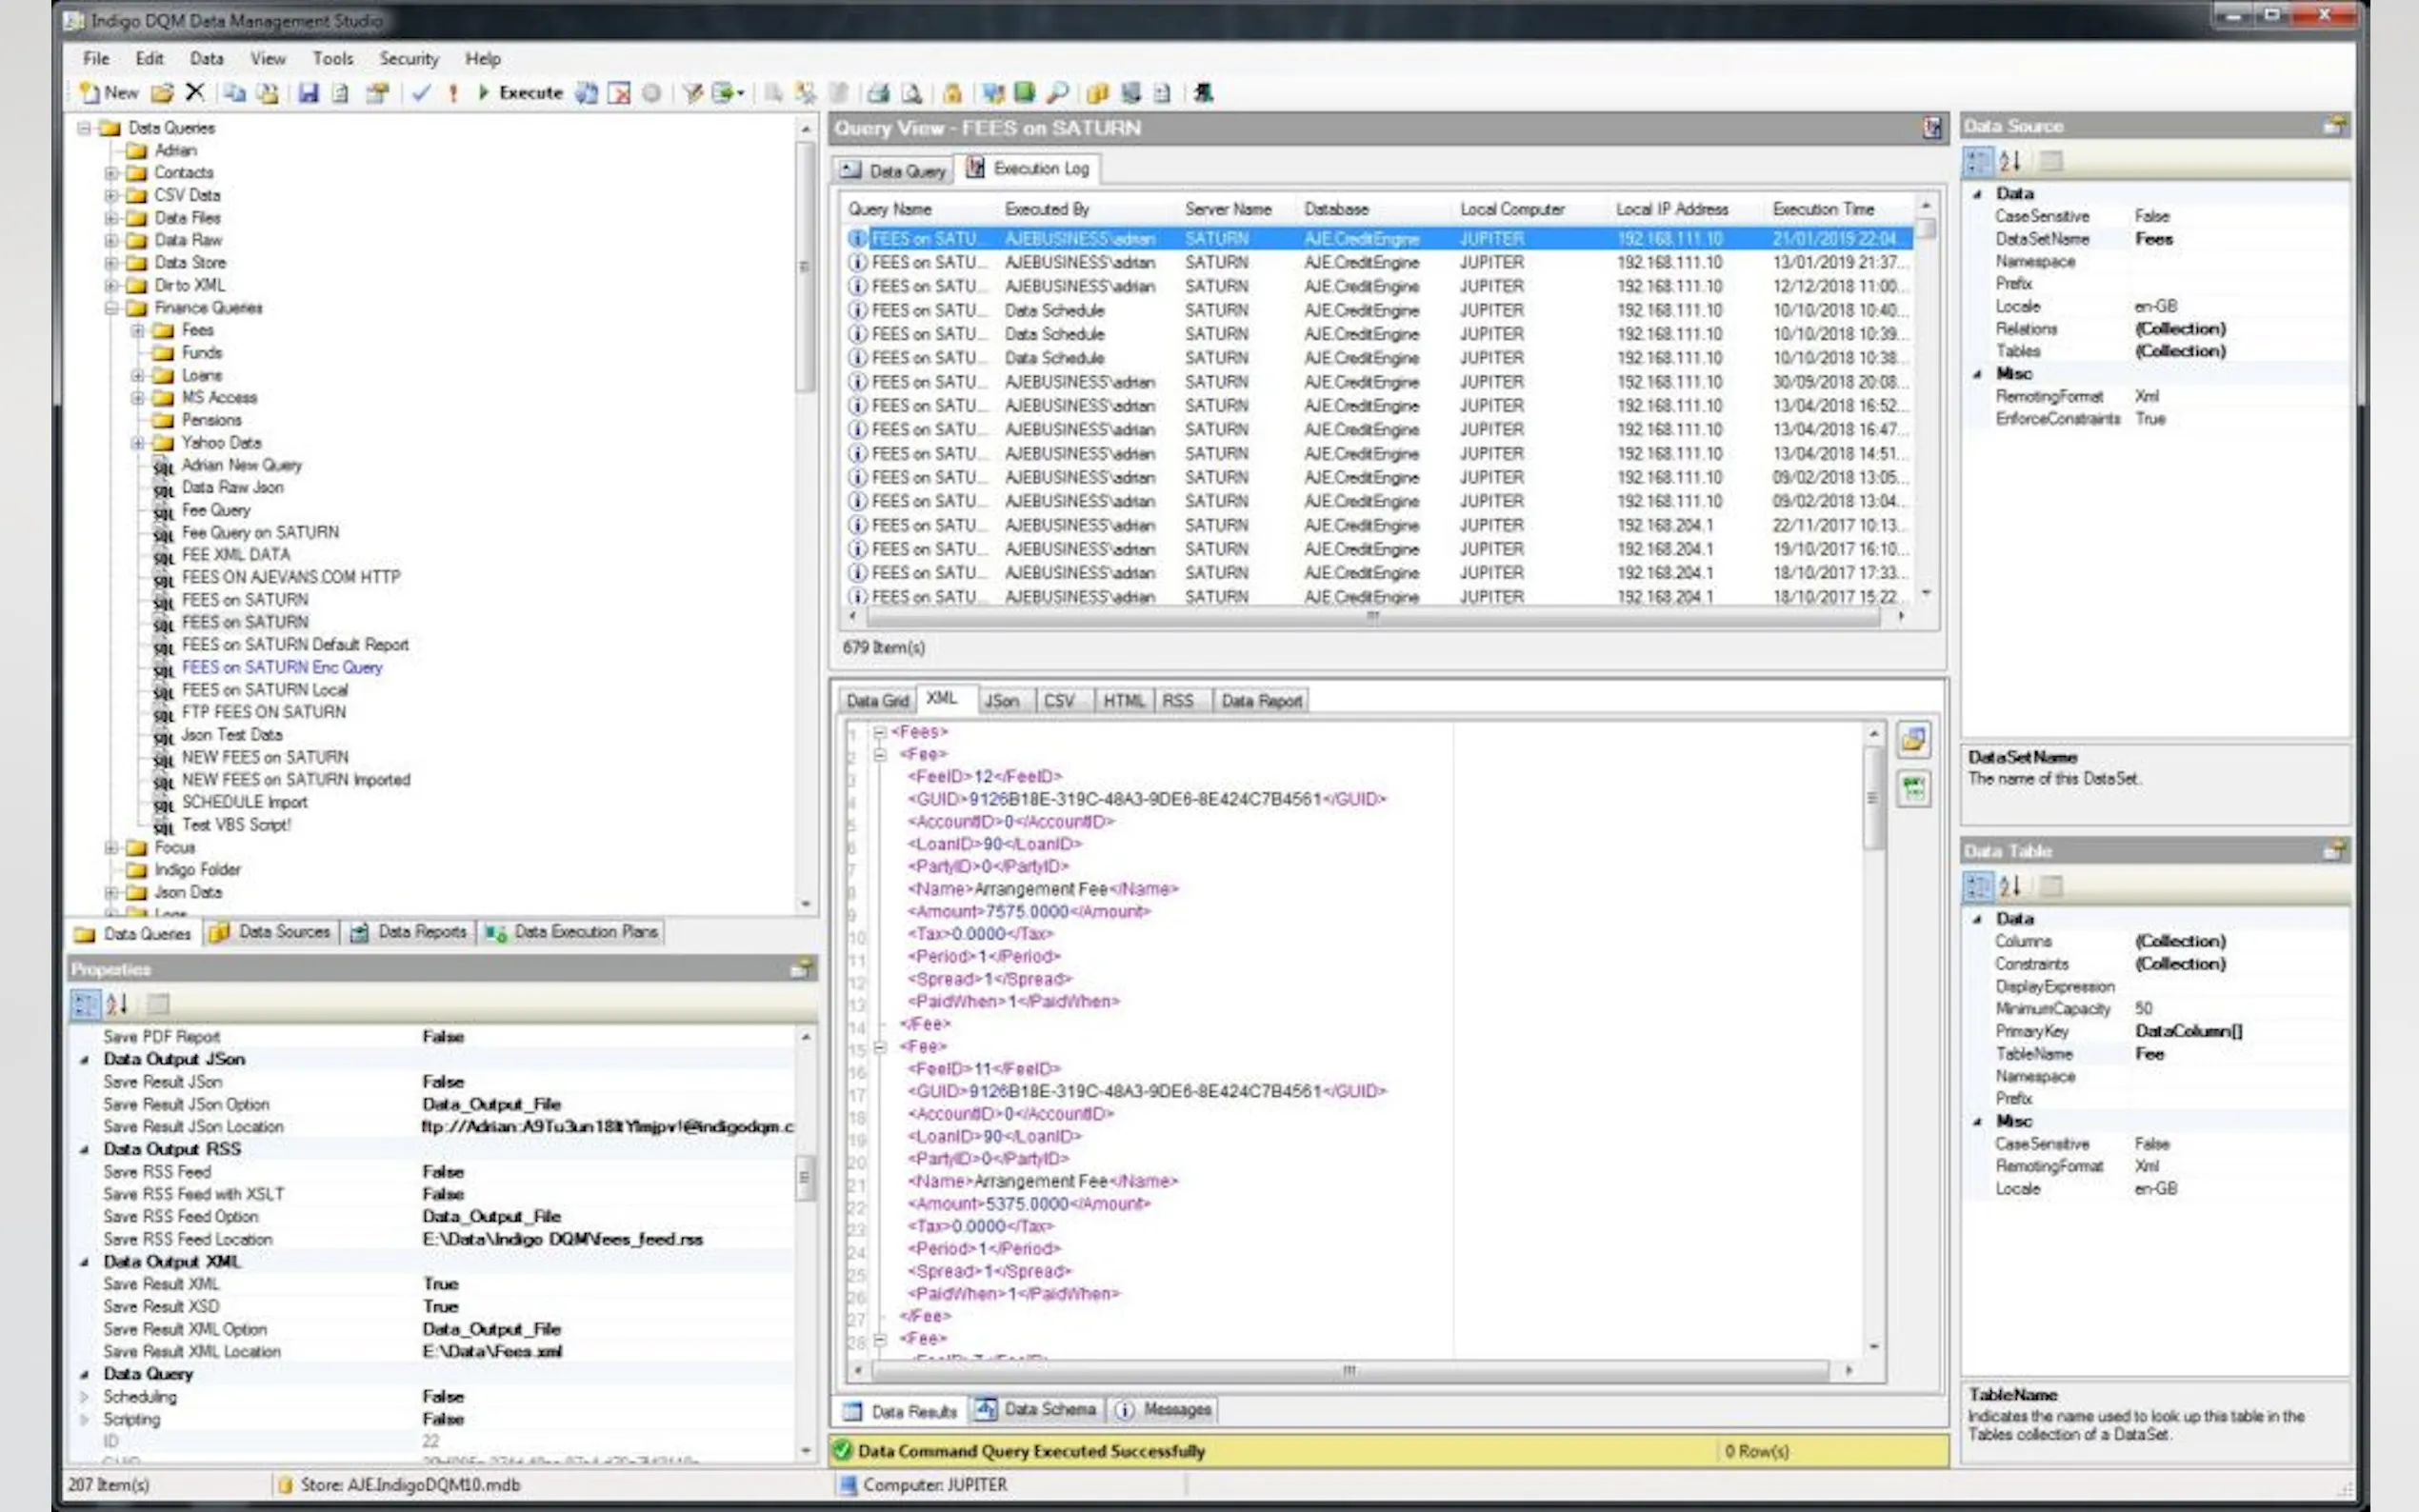The image size is (2419, 1512).
Task: Click categorized view icon in Properties panel
Action: (x=85, y=1003)
